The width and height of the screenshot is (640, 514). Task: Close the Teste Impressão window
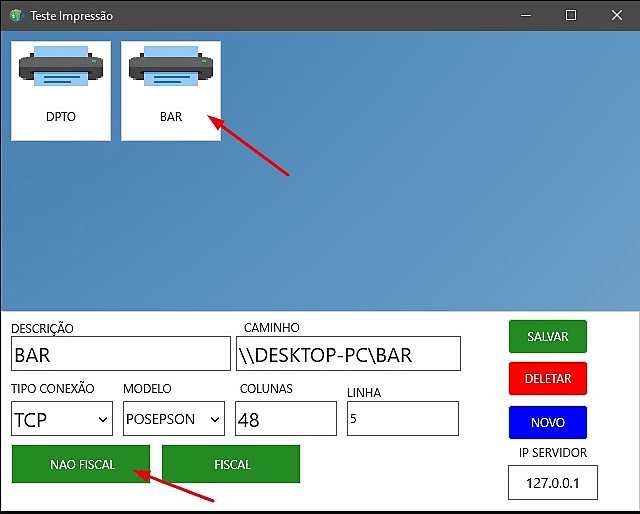click(616, 16)
